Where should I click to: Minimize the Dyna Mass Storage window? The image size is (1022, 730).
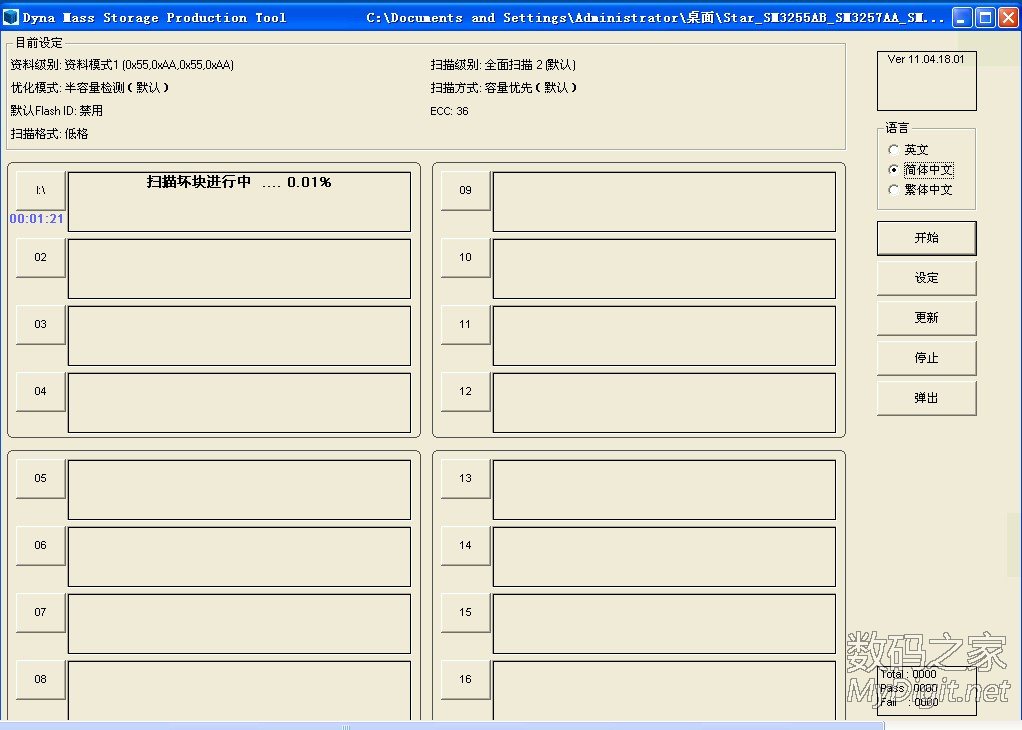tap(962, 18)
